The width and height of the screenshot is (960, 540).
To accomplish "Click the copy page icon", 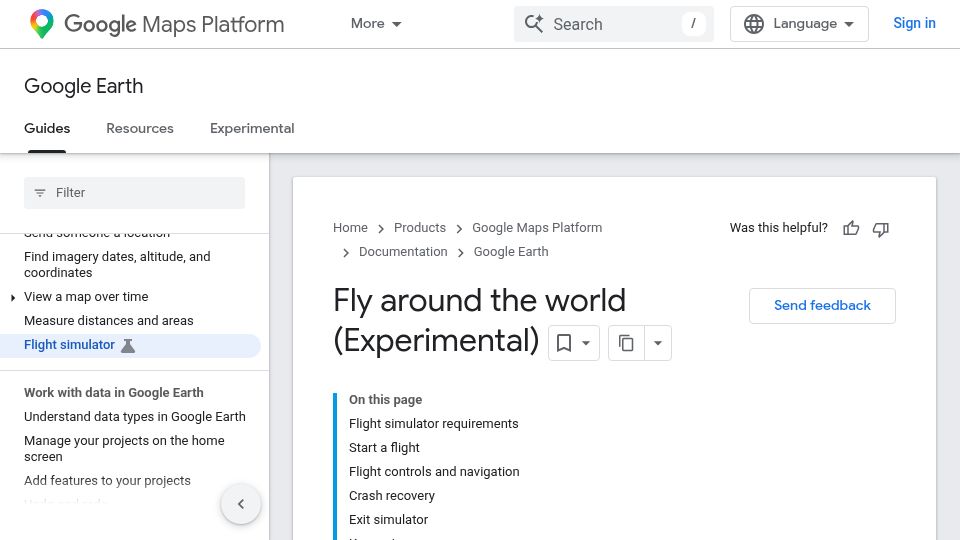I will [626, 343].
